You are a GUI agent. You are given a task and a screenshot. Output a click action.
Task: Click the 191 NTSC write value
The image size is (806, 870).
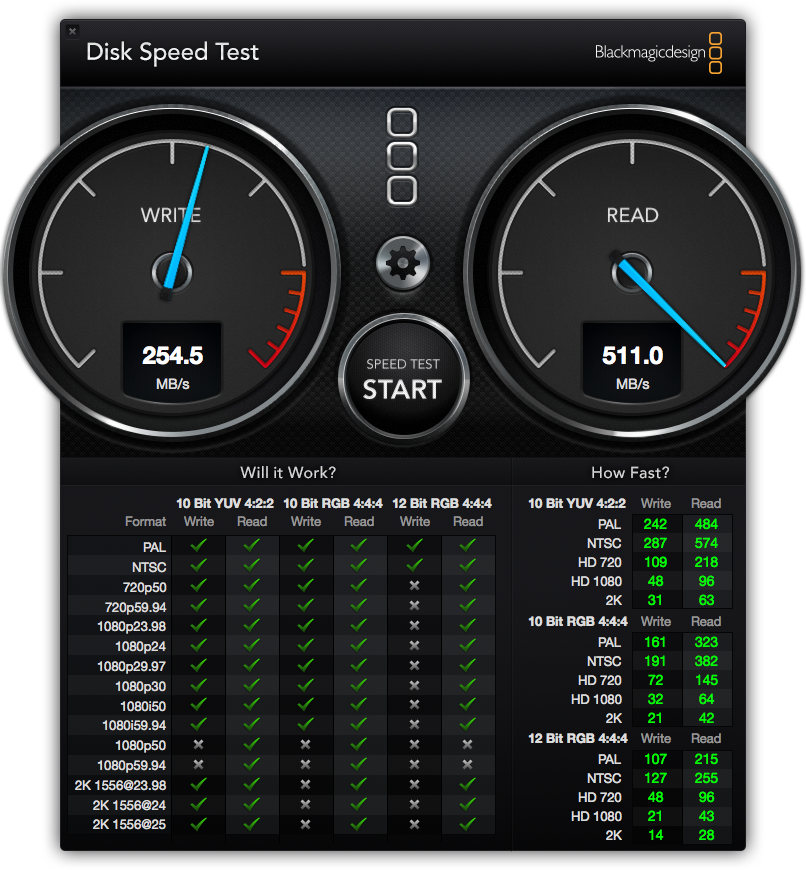pyautogui.click(x=655, y=661)
